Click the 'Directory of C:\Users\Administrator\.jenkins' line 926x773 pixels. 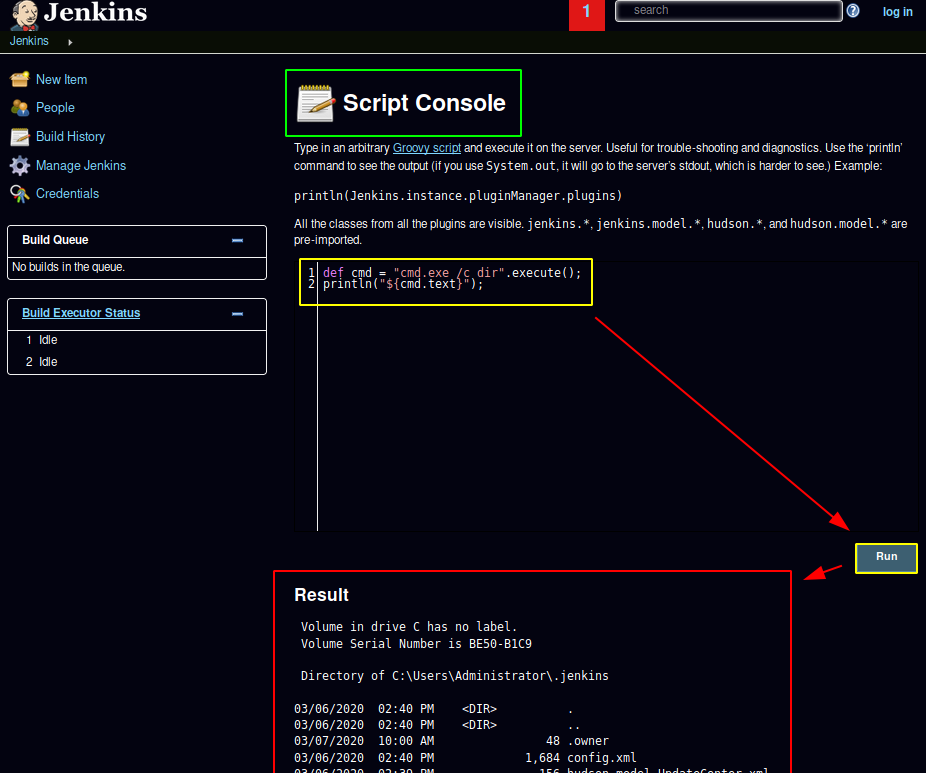[455, 676]
